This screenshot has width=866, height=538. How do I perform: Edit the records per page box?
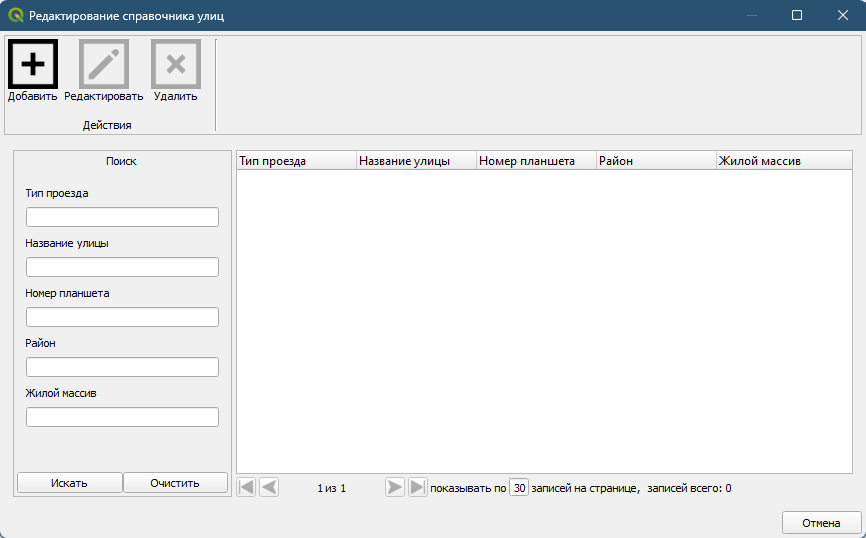[x=519, y=488]
